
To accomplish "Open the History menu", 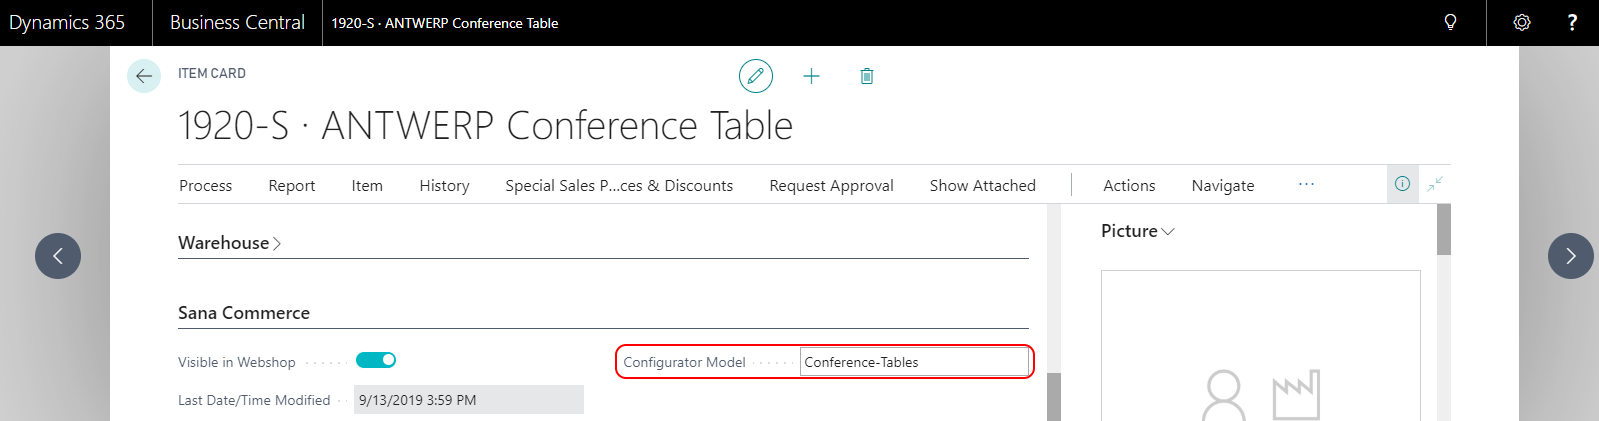I will click(444, 186).
